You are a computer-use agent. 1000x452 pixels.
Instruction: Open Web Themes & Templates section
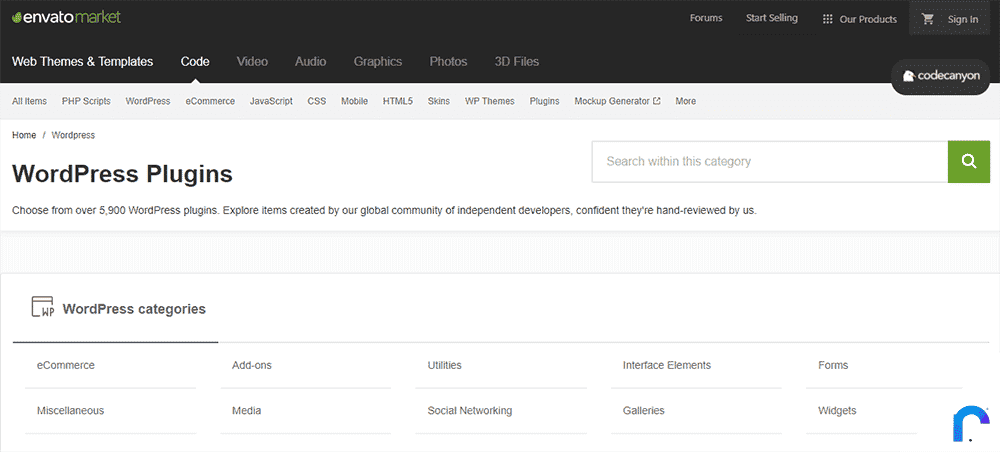(x=82, y=62)
